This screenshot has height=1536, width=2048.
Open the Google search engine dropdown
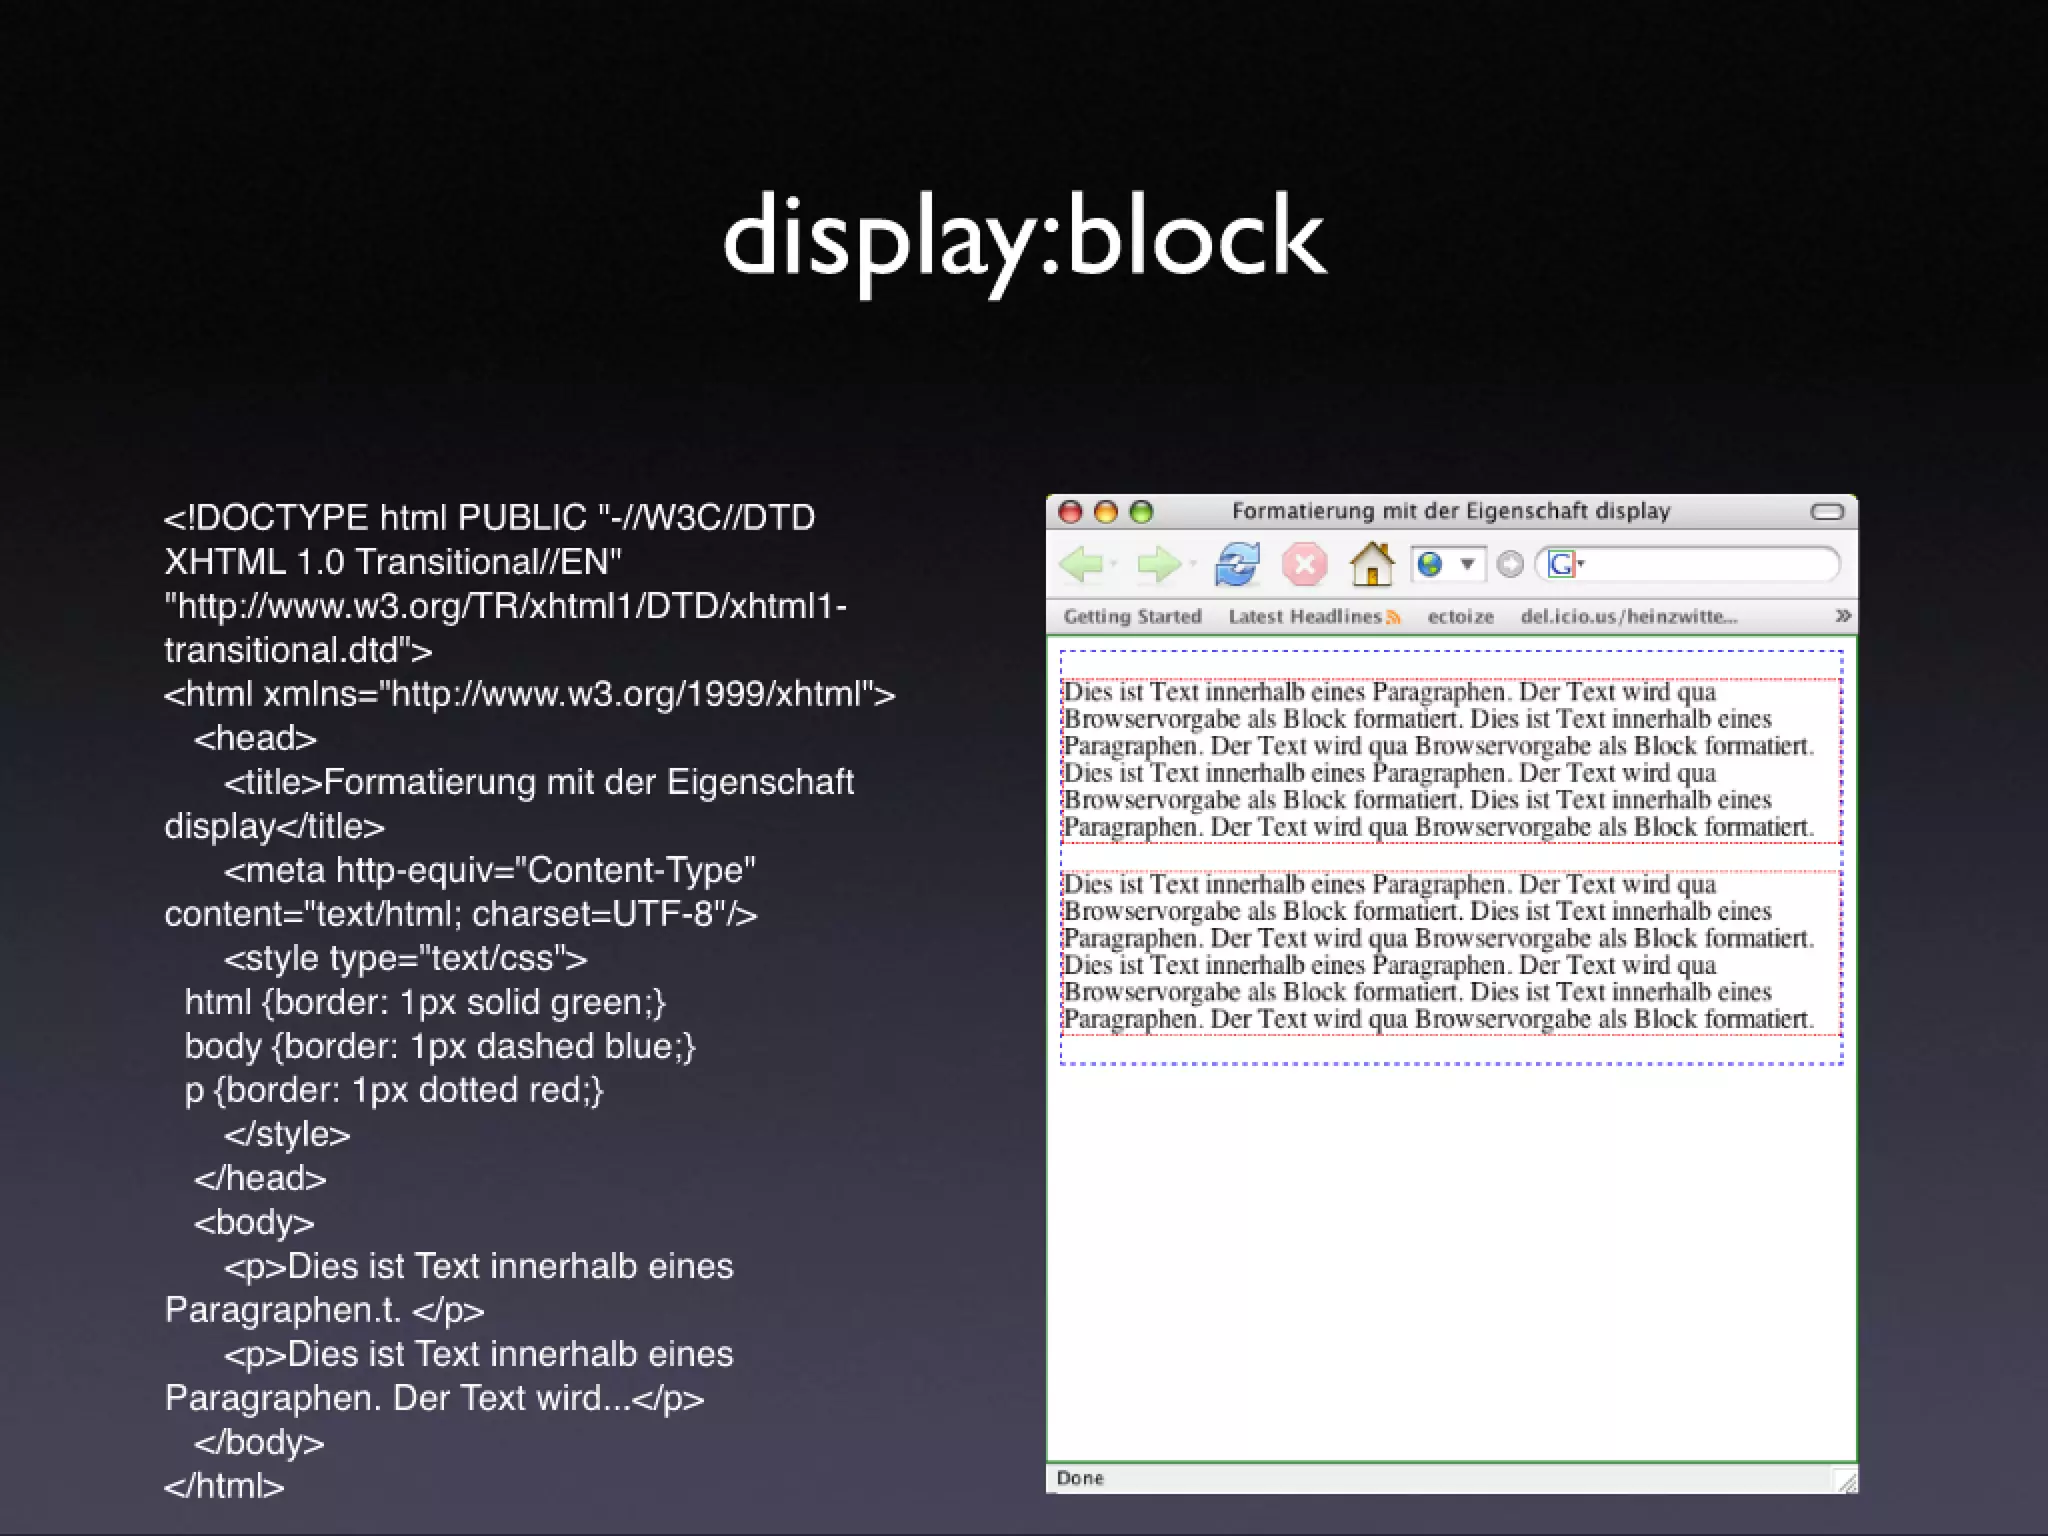click(x=1566, y=565)
